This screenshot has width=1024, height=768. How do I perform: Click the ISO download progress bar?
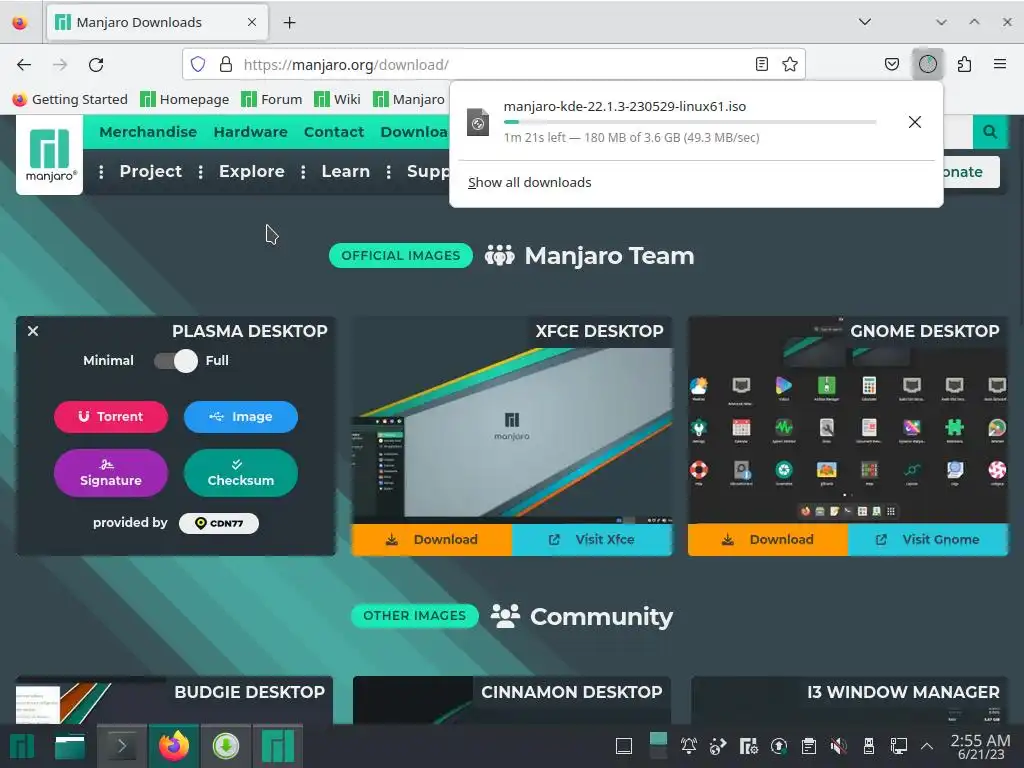point(690,122)
